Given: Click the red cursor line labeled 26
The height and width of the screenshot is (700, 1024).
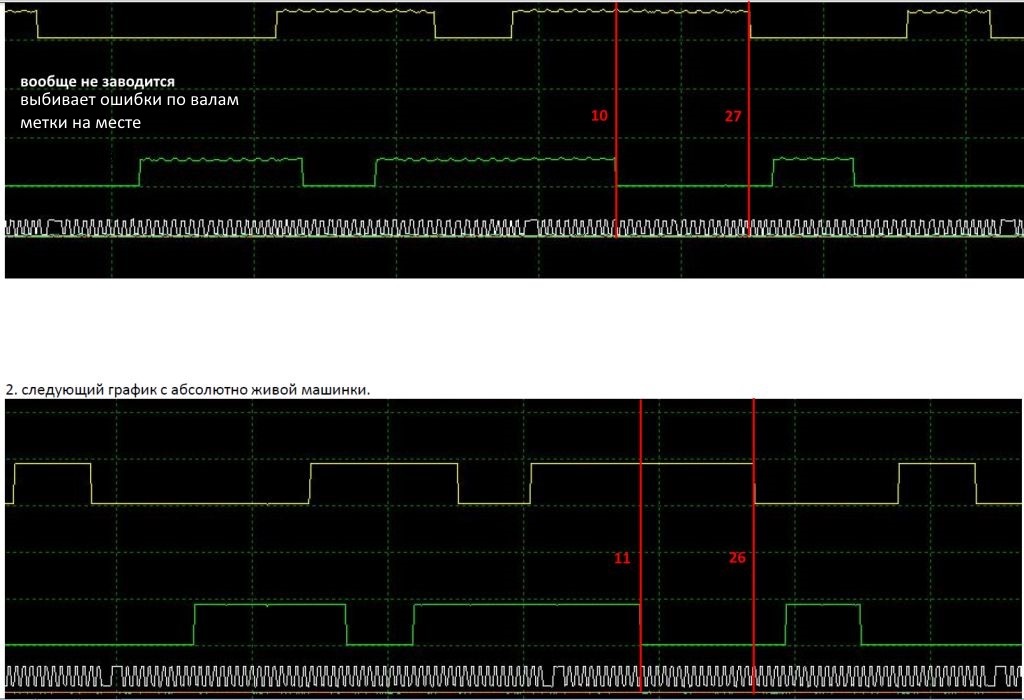Looking at the screenshot, I should tap(754, 545).
